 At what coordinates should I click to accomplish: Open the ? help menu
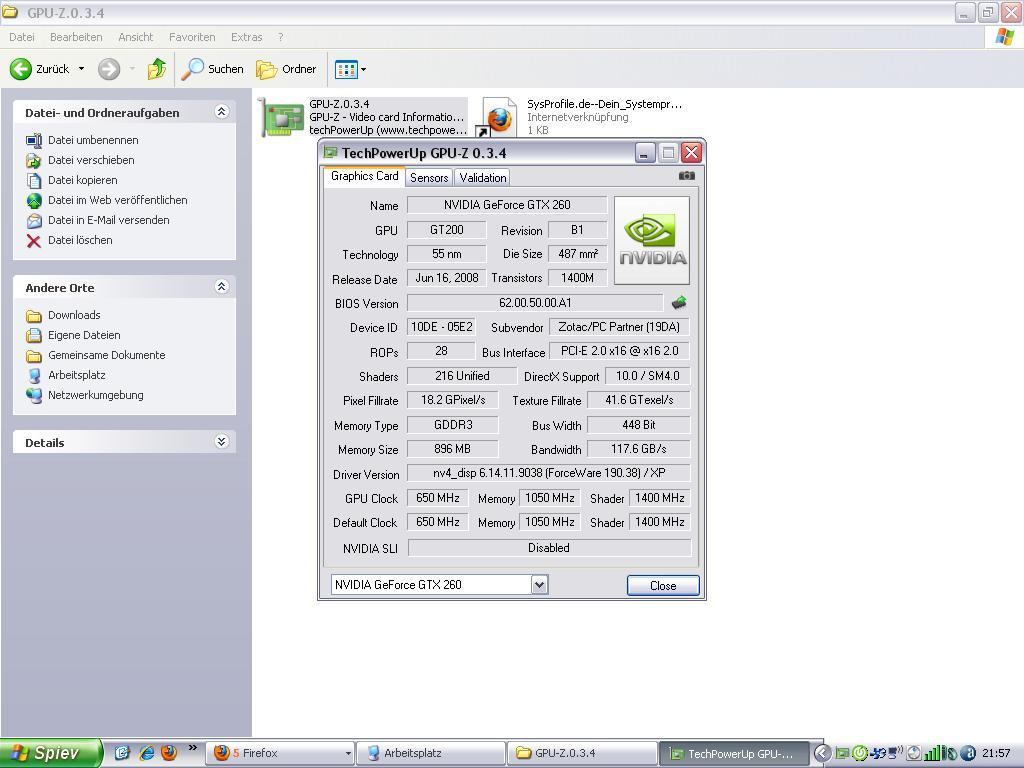pos(280,37)
